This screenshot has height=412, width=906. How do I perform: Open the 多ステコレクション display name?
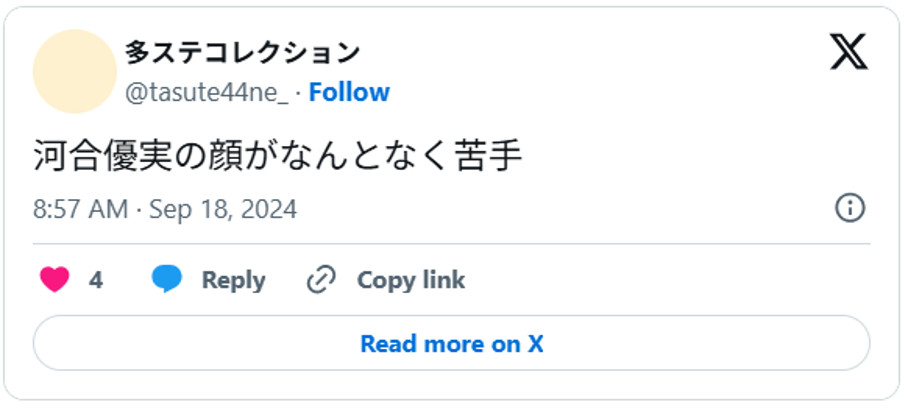(x=241, y=52)
